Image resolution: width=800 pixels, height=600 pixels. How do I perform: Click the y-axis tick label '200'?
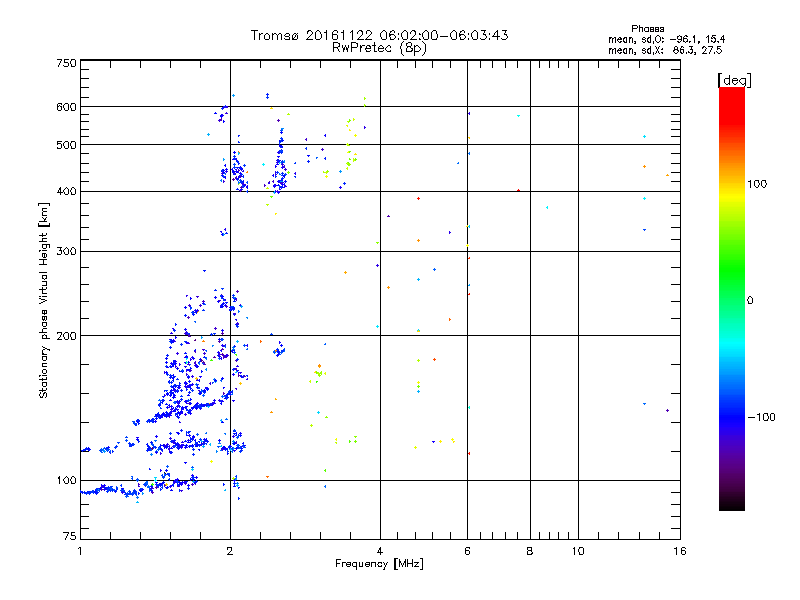(66, 336)
